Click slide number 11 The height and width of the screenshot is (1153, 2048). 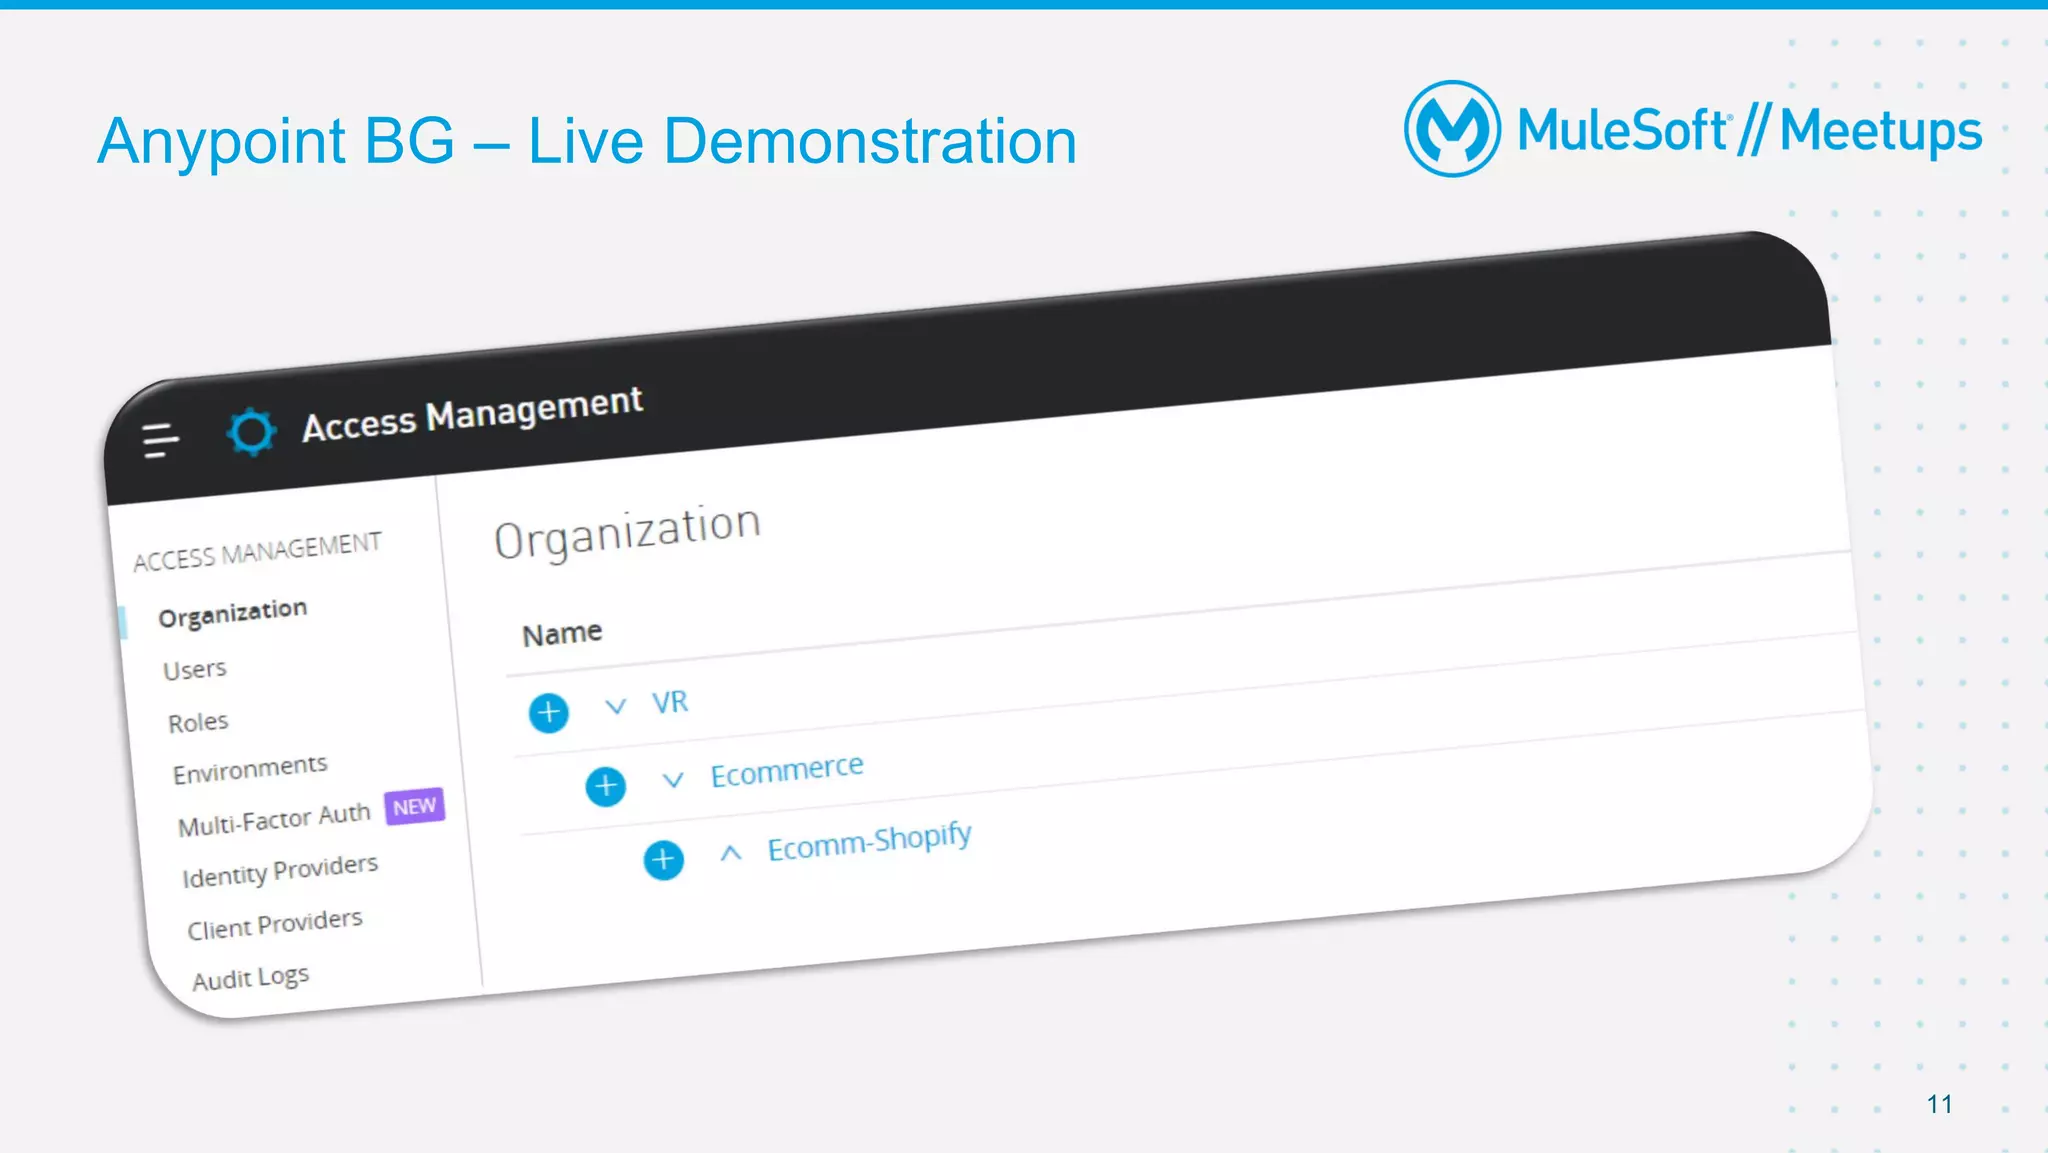tap(1939, 1104)
